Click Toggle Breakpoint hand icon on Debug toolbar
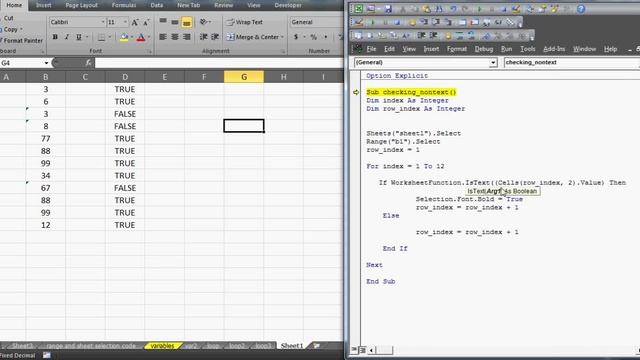This screenshot has width=640, height=360. point(412,22)
